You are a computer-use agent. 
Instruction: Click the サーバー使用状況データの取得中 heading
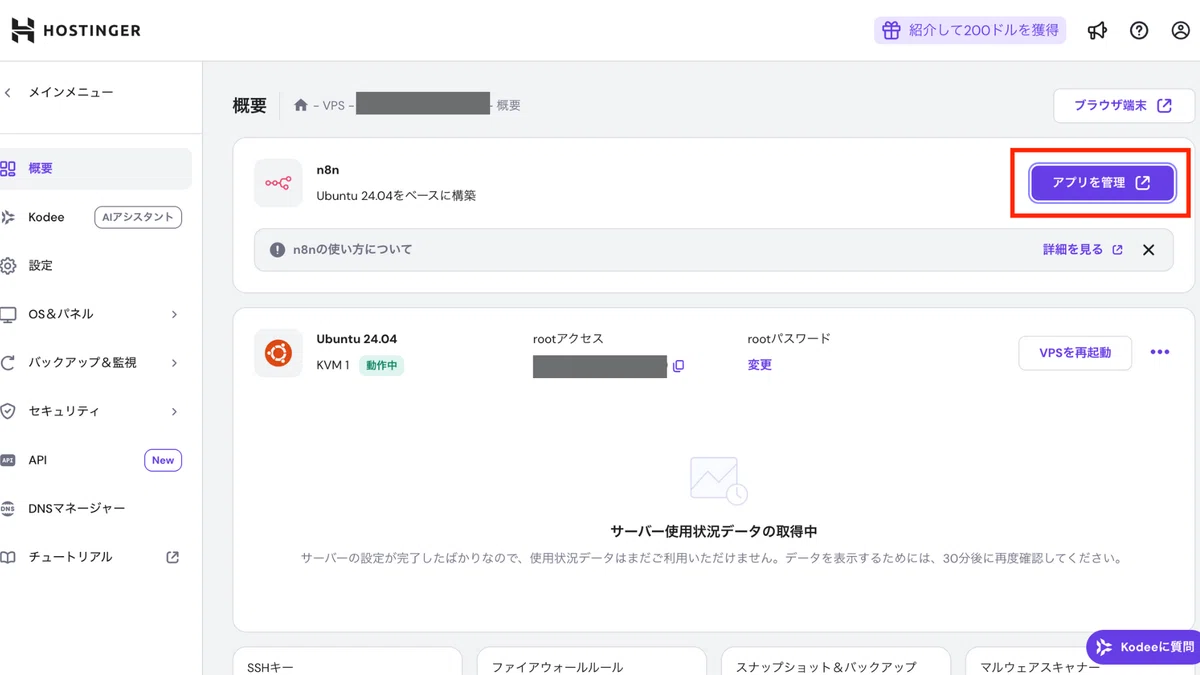pyautogui.click(x=714, y=531)
